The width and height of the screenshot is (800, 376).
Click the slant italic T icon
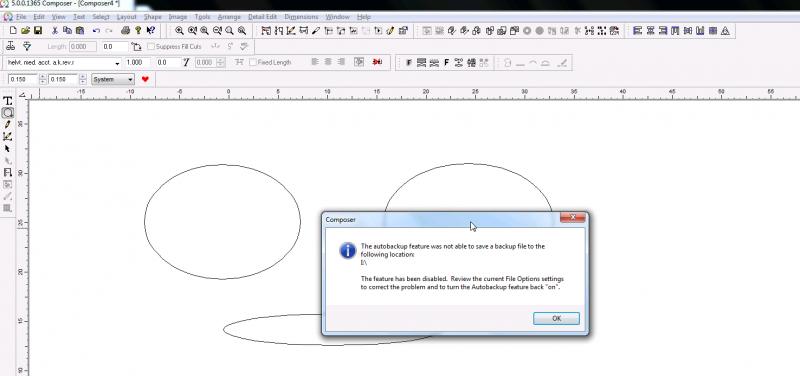click(x=186, y=62)
